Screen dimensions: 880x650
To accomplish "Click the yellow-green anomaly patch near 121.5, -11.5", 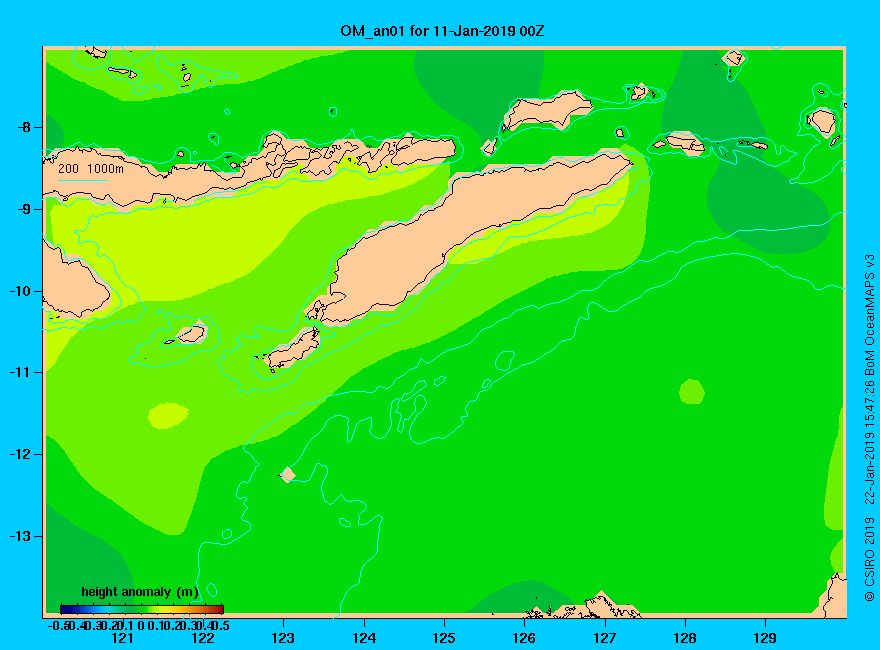I will click(168, 415).
